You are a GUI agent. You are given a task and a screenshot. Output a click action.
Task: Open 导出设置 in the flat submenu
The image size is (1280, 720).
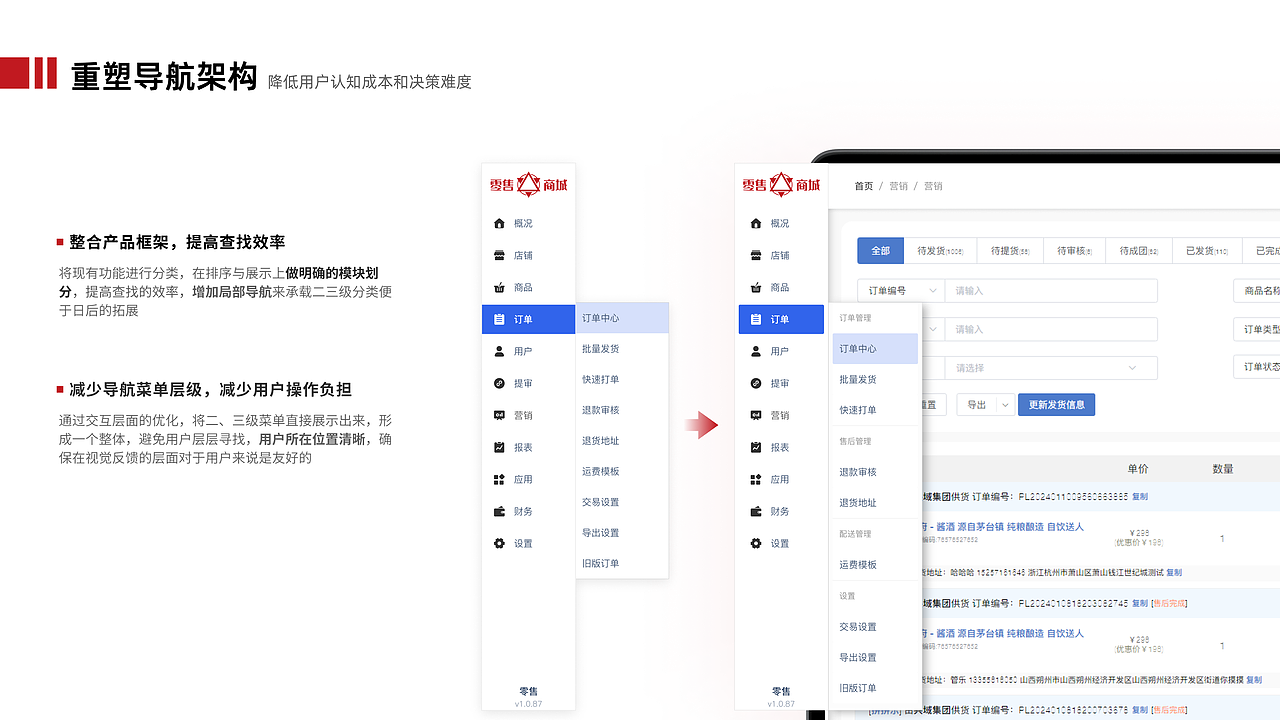[x=622, y=533]
